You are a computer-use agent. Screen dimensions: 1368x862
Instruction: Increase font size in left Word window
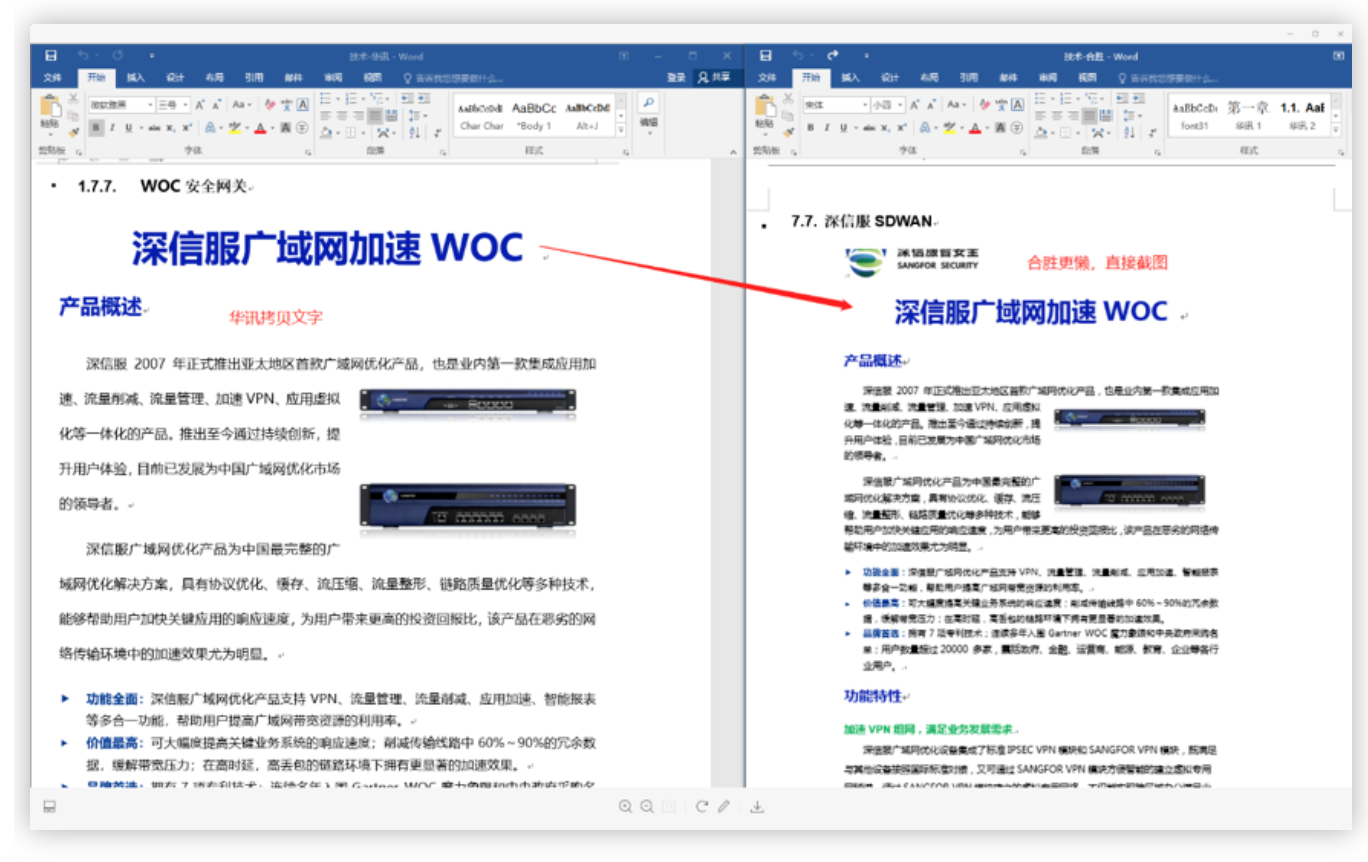click(x=200, y=104)
